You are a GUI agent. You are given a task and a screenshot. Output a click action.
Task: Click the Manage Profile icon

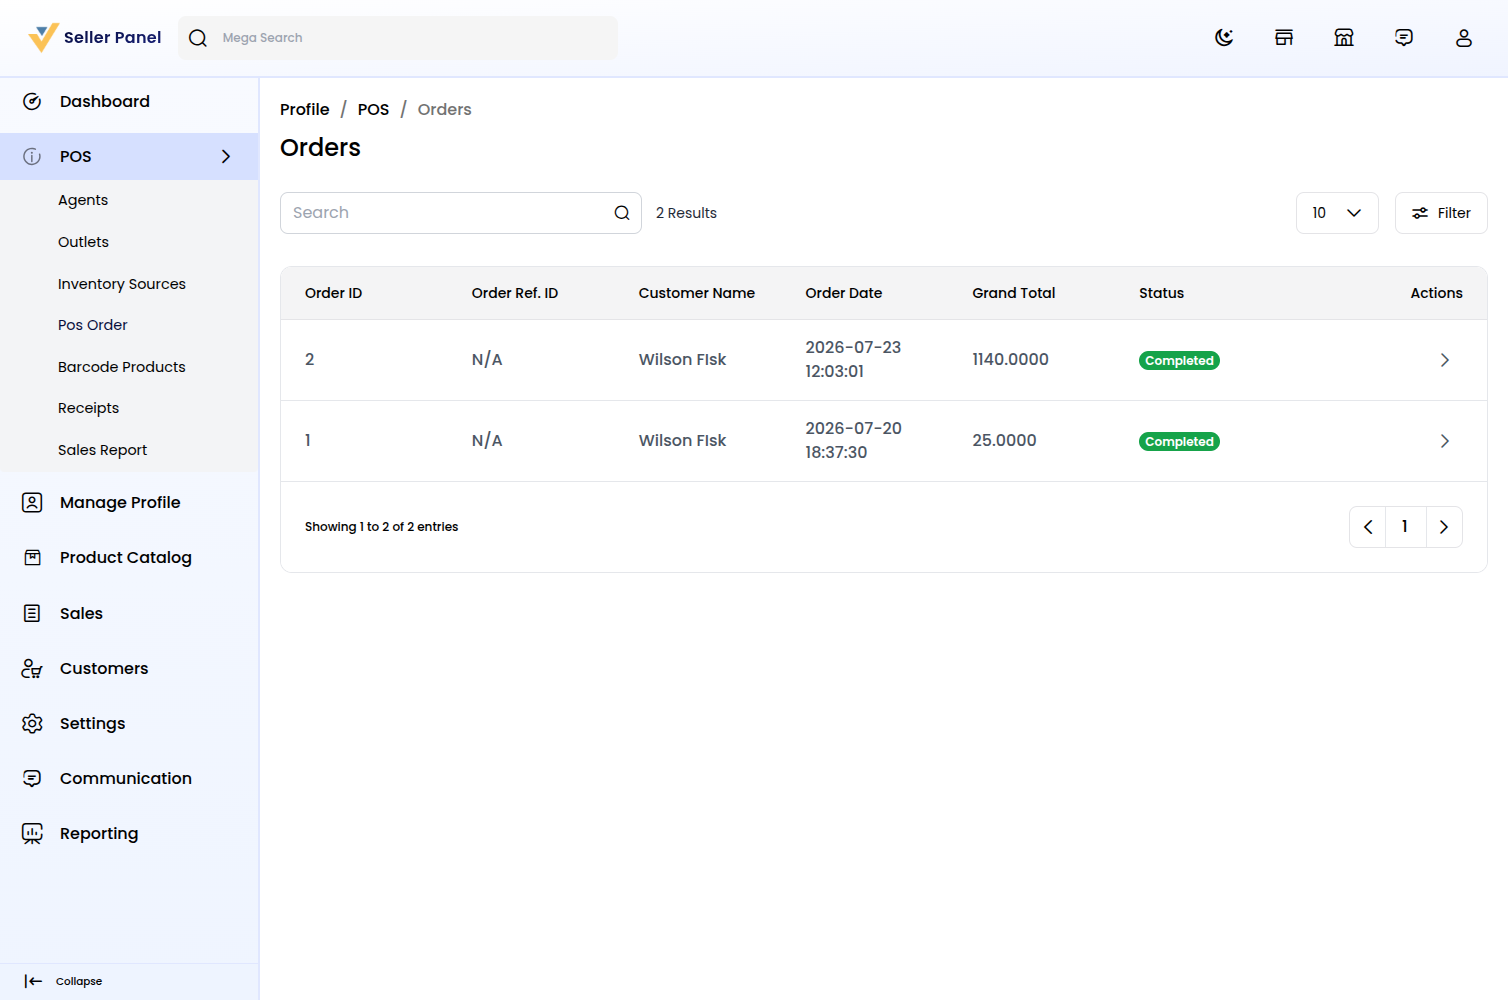32,502
